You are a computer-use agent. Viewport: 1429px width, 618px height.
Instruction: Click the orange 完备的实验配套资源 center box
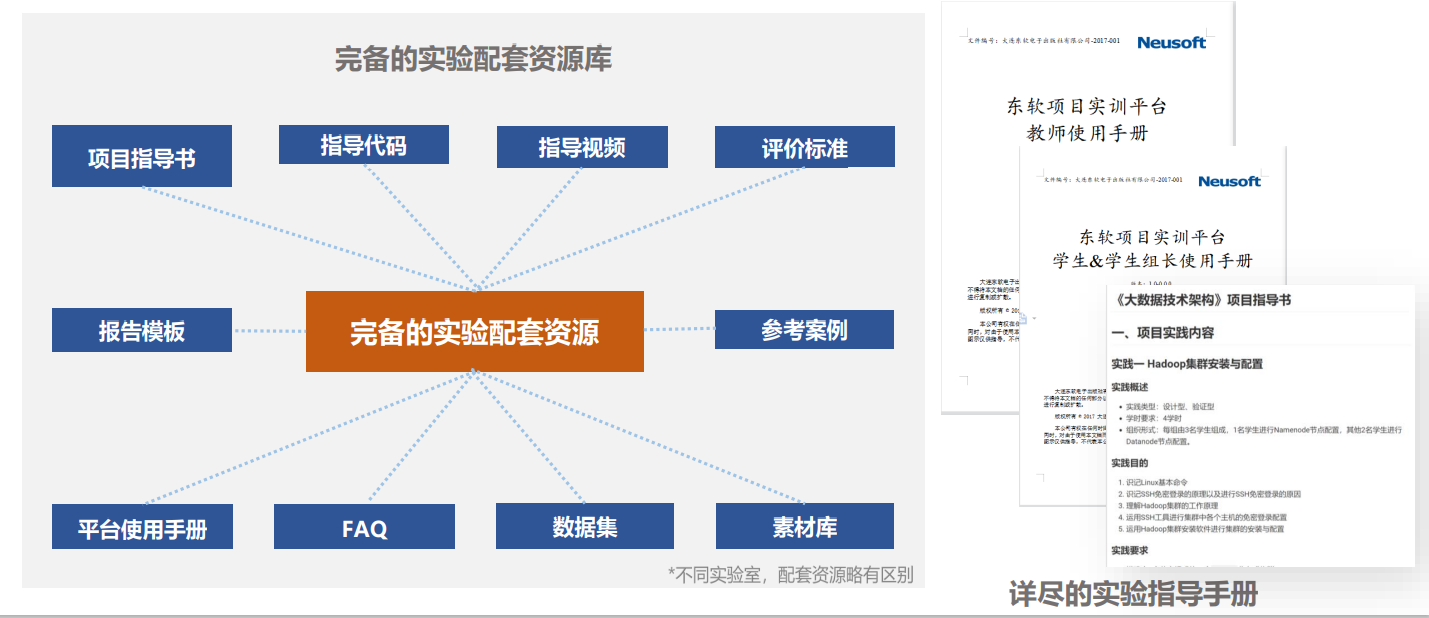pos(474,332)
